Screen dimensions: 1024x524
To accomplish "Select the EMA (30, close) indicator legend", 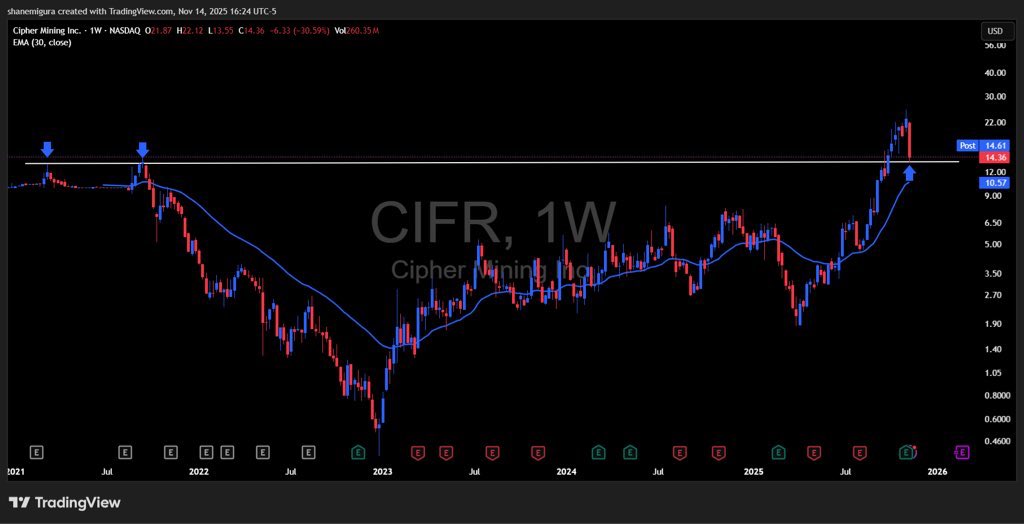I will (x=42, y=42).
